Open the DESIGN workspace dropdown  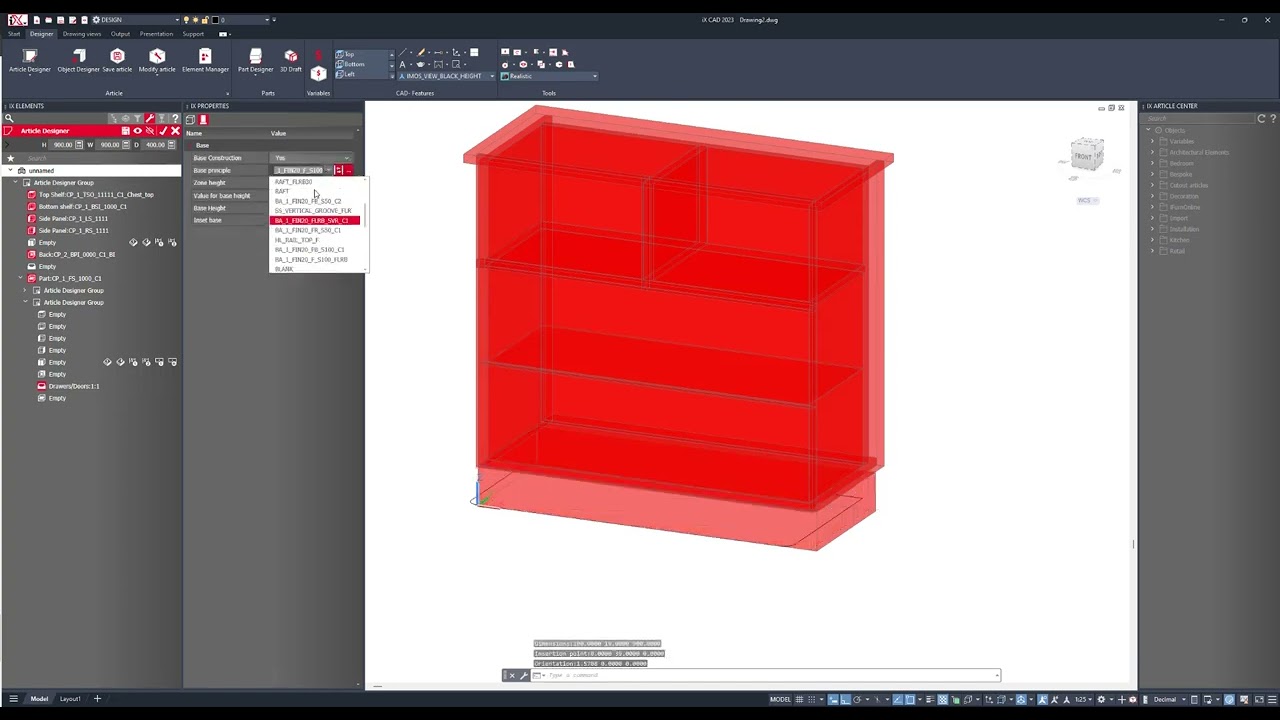point(136,20)
